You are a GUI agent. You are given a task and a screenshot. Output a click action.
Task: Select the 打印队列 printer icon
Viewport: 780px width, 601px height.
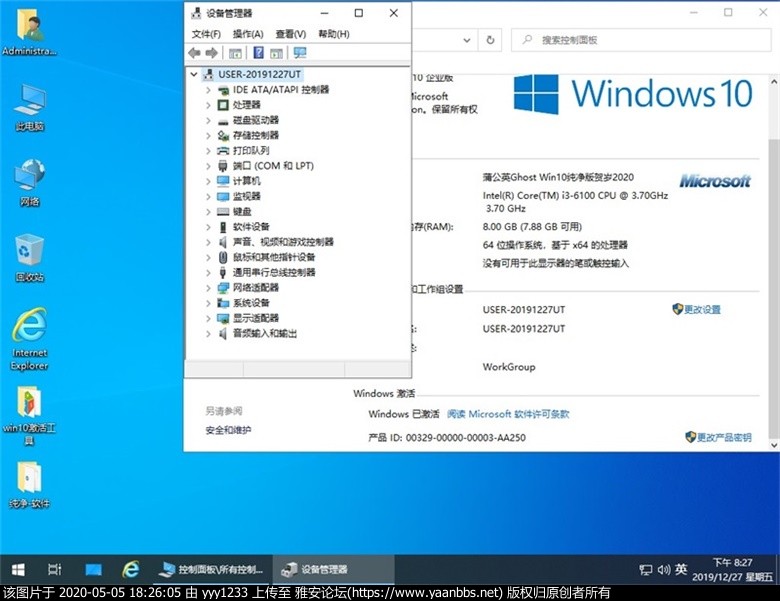(x=223, y=151)
